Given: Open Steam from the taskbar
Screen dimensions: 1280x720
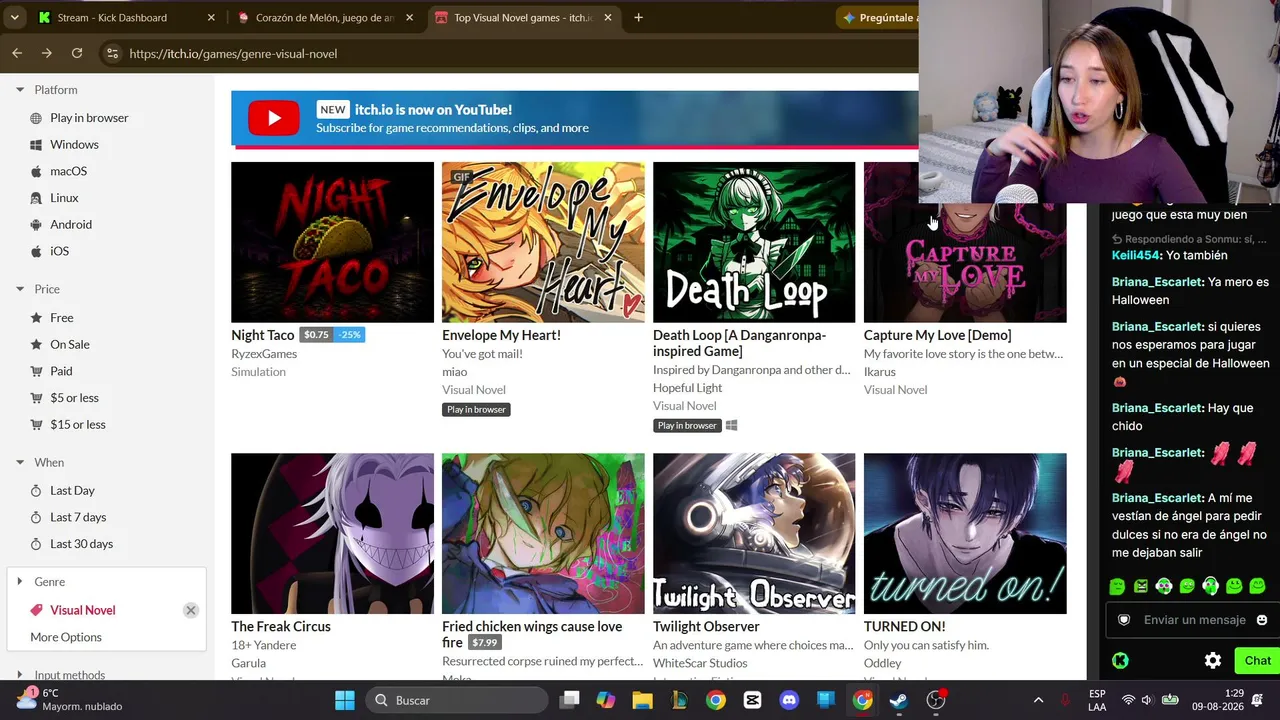Looking at the screenshot, I should pos(899,700).
